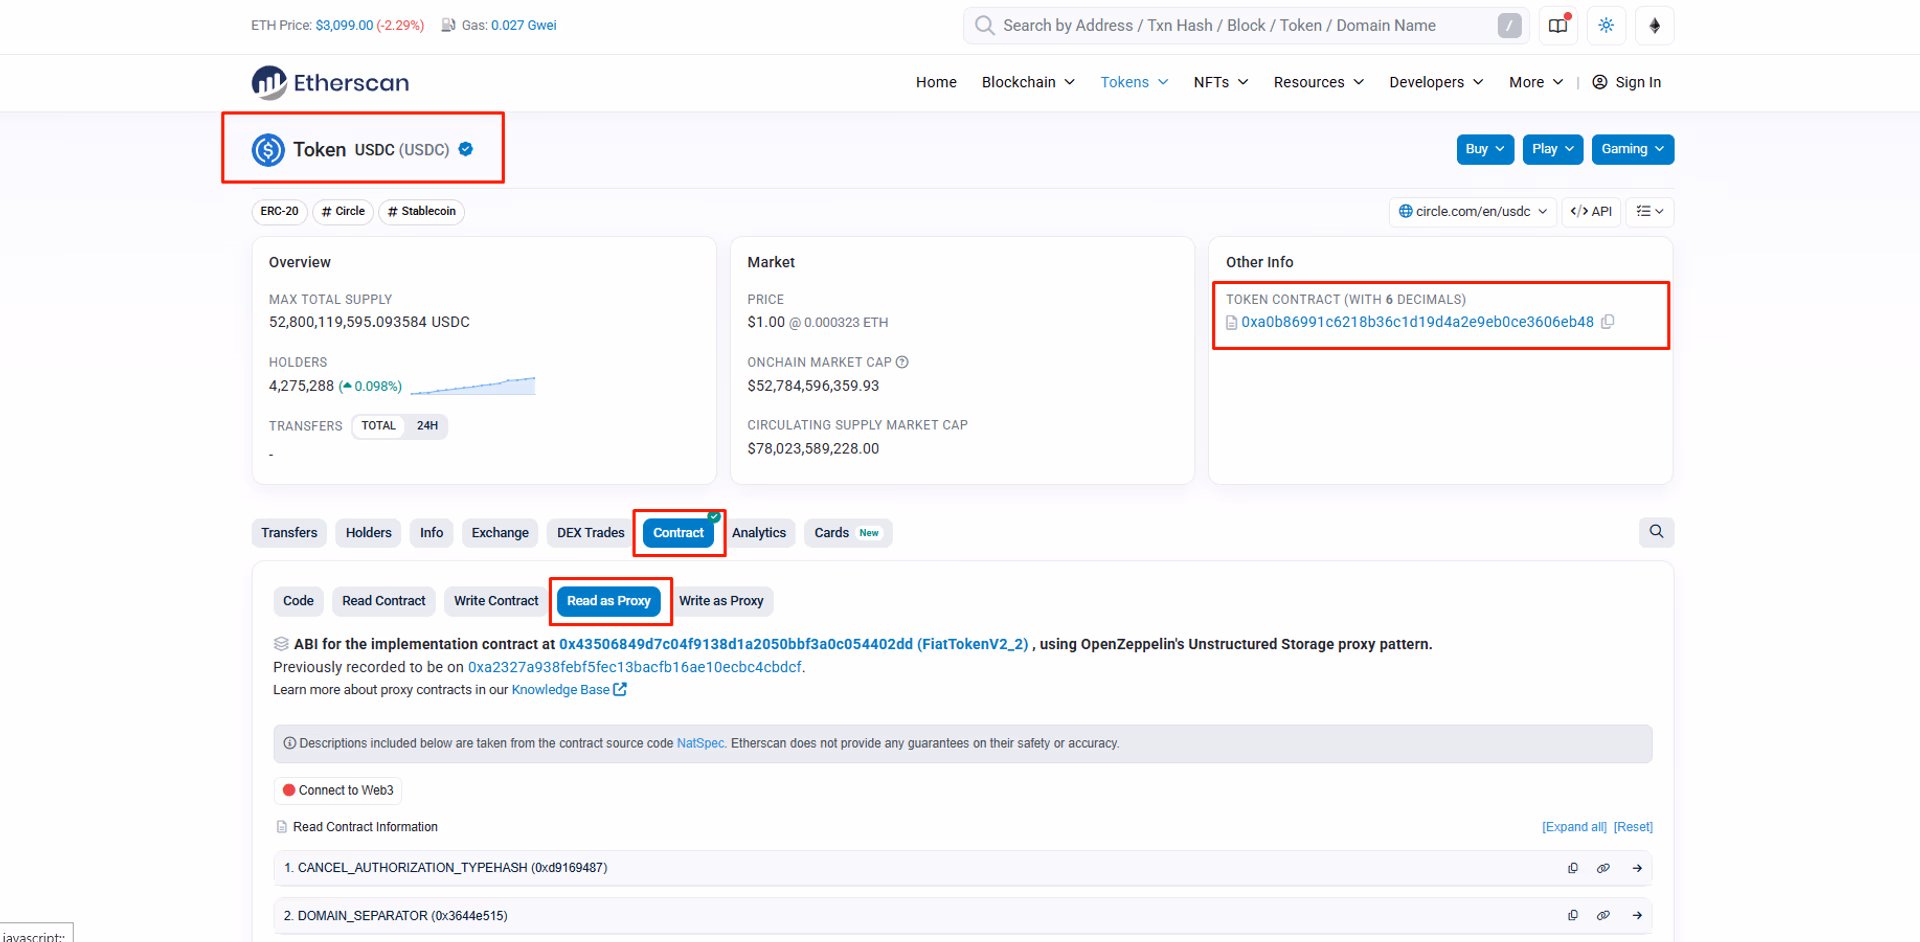Select the Write as Proxy sub-tab
Screen dimensions: 1920x942
(721, 601)
